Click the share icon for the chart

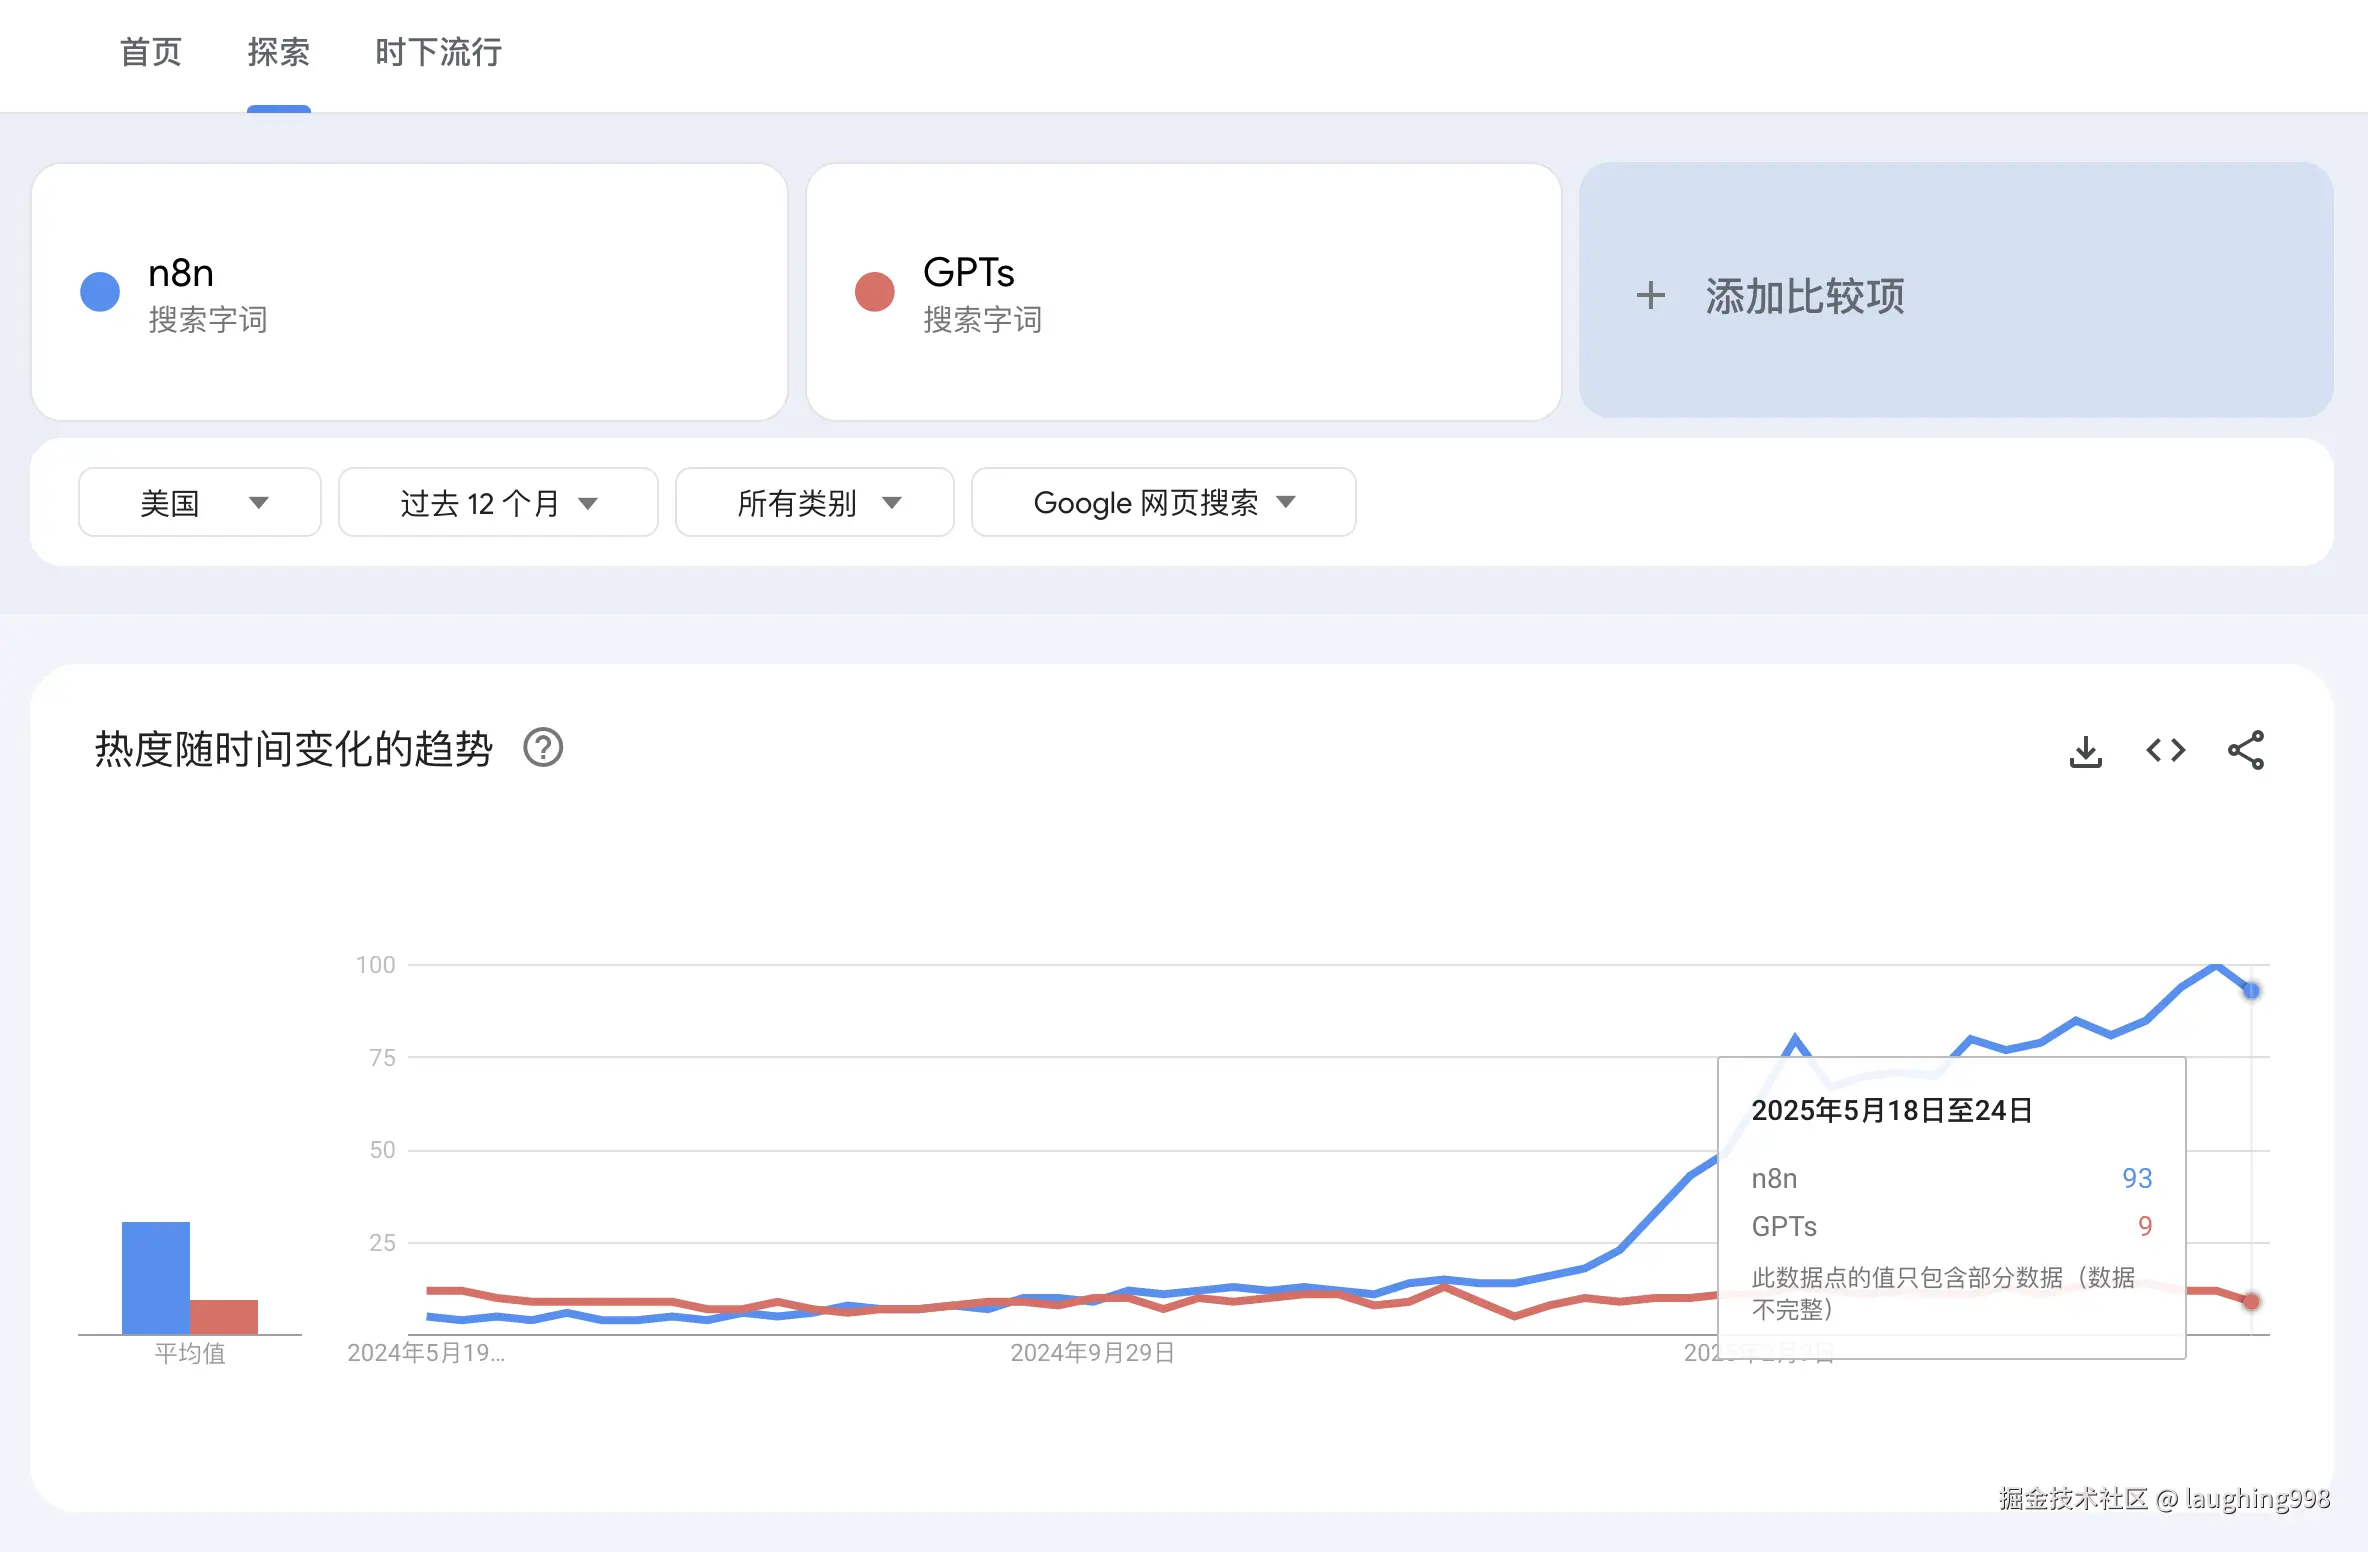coord(2245,750)
